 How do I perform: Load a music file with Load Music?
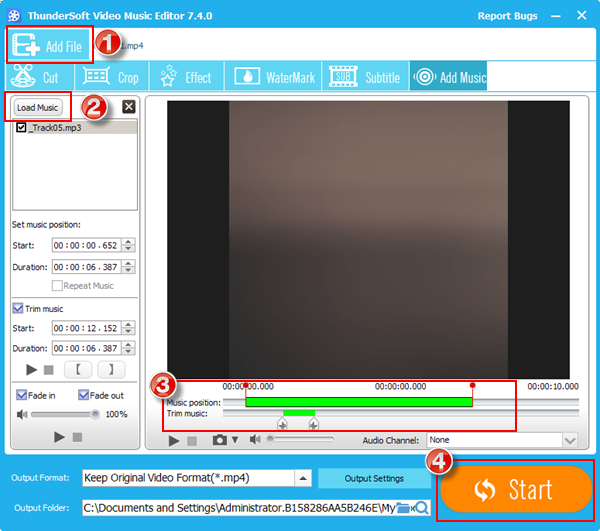pyautogui.click(x=39, y=107)
